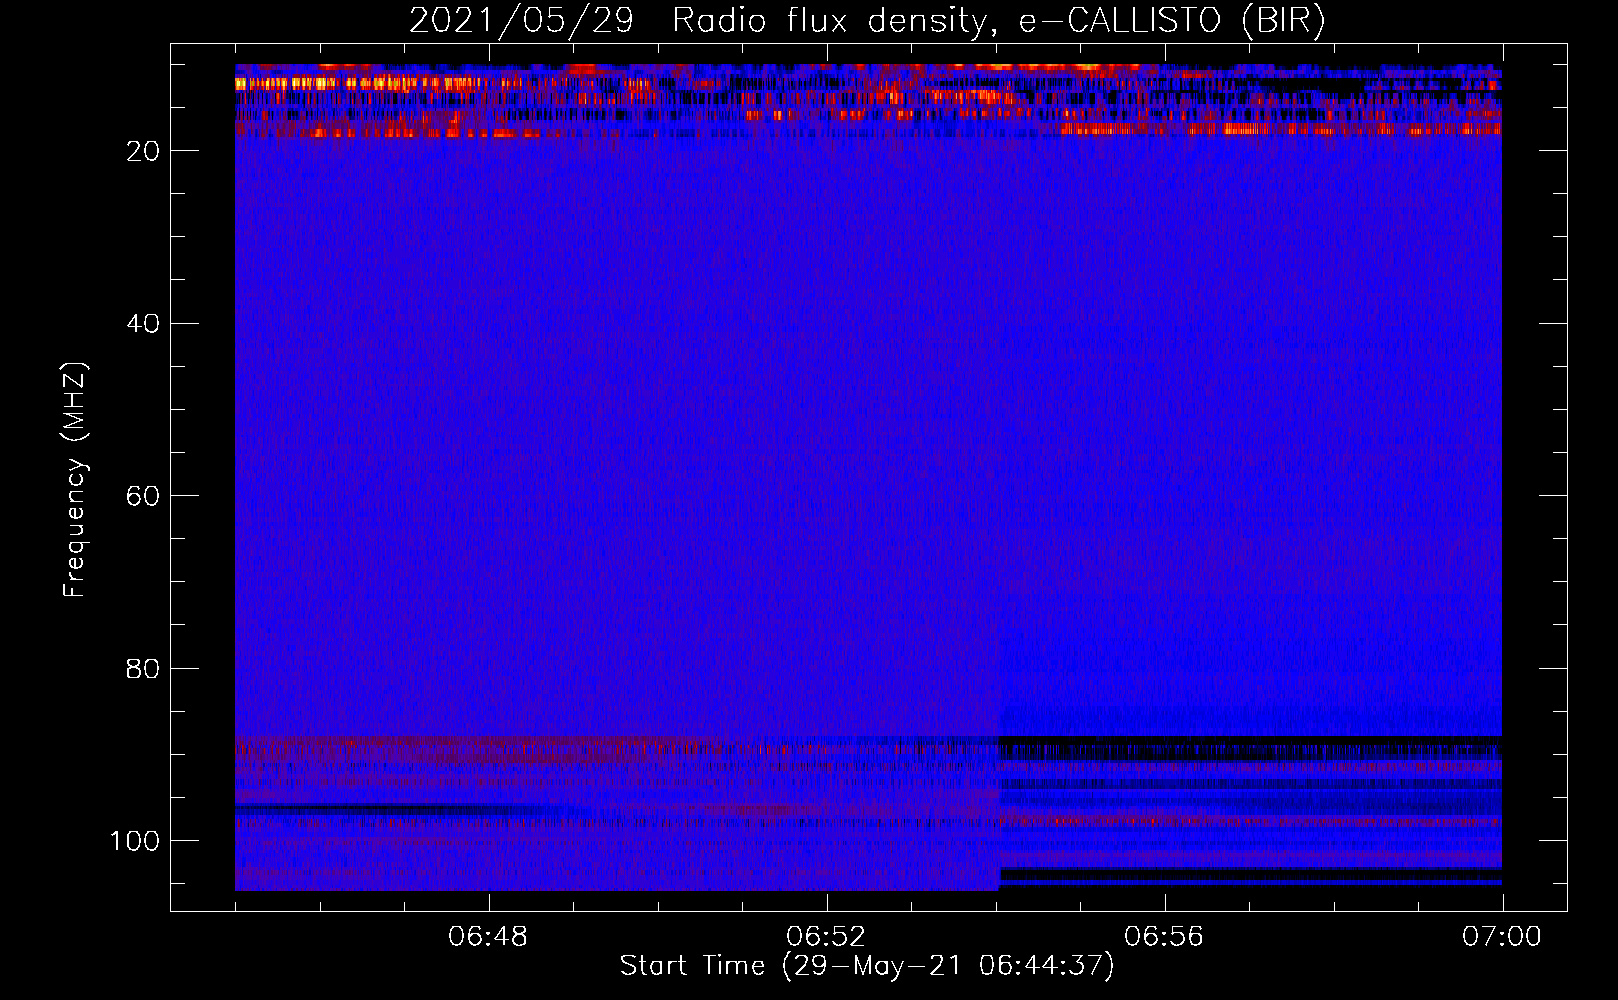Click the 'Start Time (29-May-21 06:44:37)' label
Viewport: 1618px width, 1000px height.
pyautogui.click(x=867, y=966)
